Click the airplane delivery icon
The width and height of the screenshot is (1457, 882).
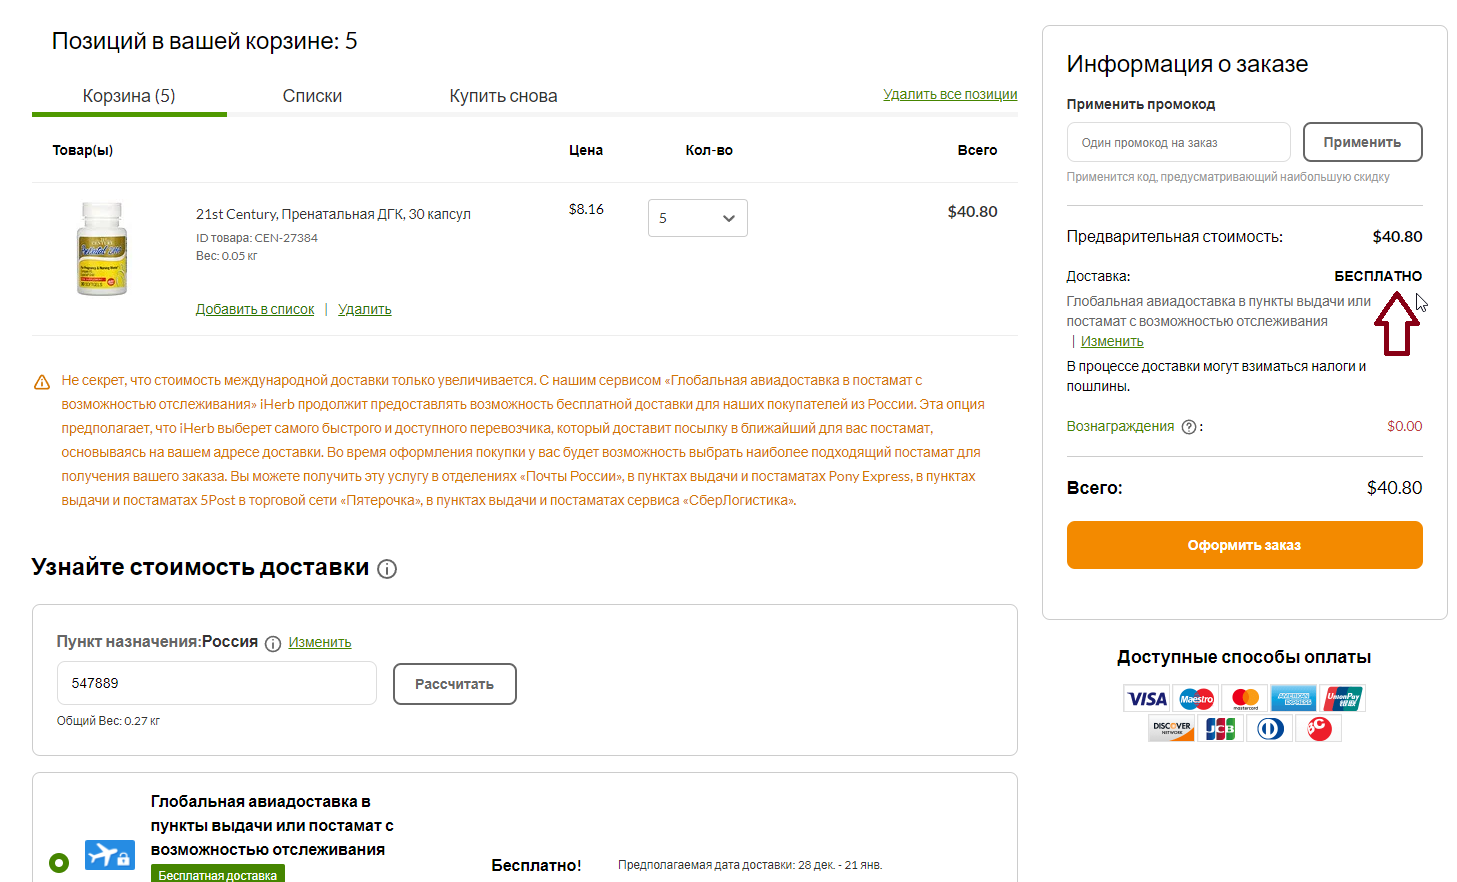click(x=110, y=855)
